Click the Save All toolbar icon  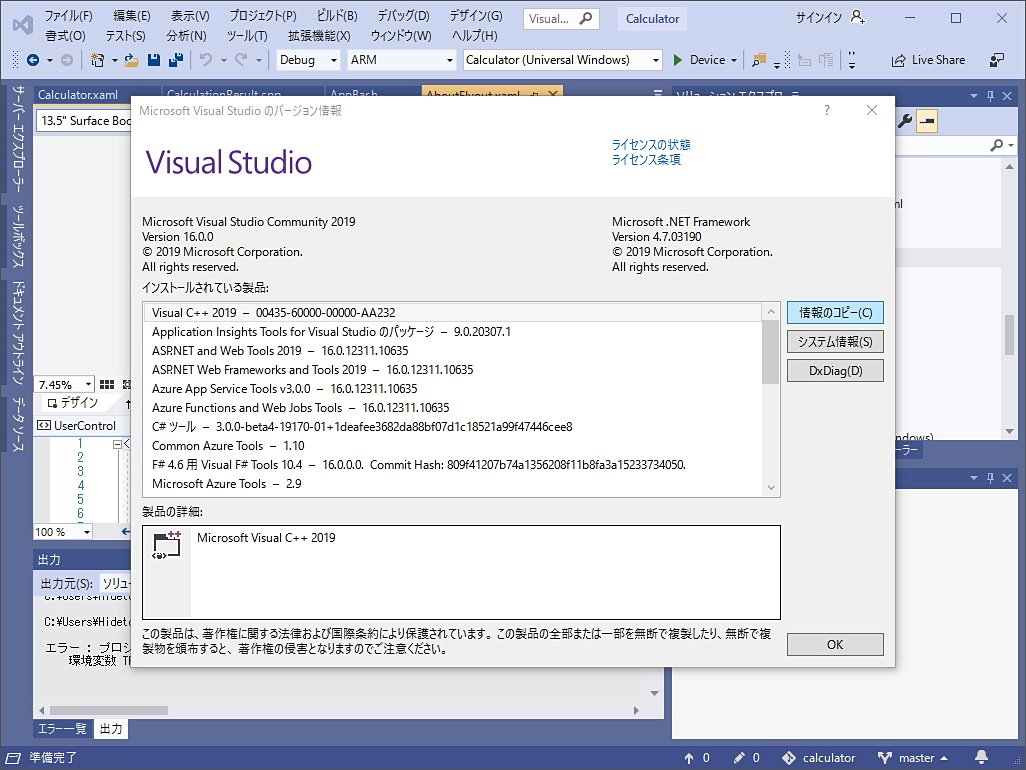coord(174,60)
